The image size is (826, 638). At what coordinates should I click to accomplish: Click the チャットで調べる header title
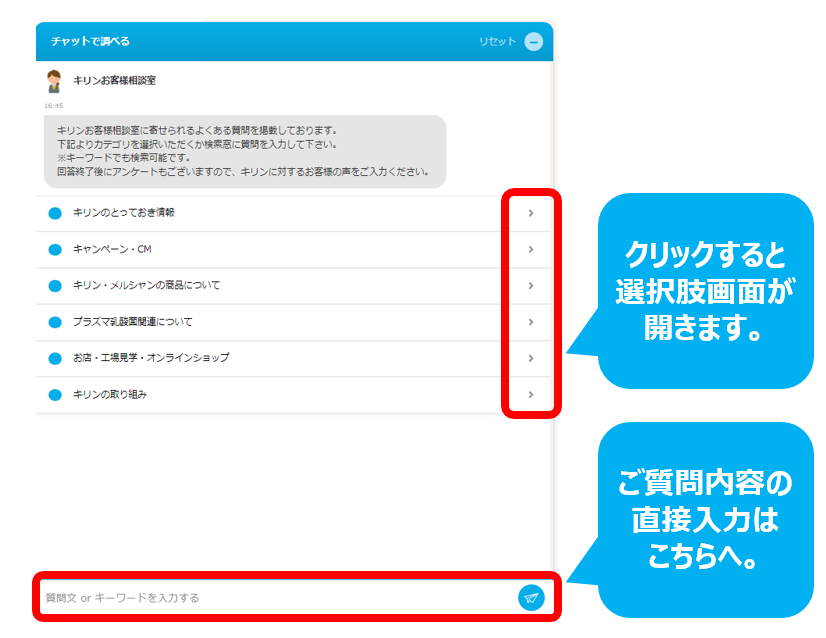pos(91,42)
